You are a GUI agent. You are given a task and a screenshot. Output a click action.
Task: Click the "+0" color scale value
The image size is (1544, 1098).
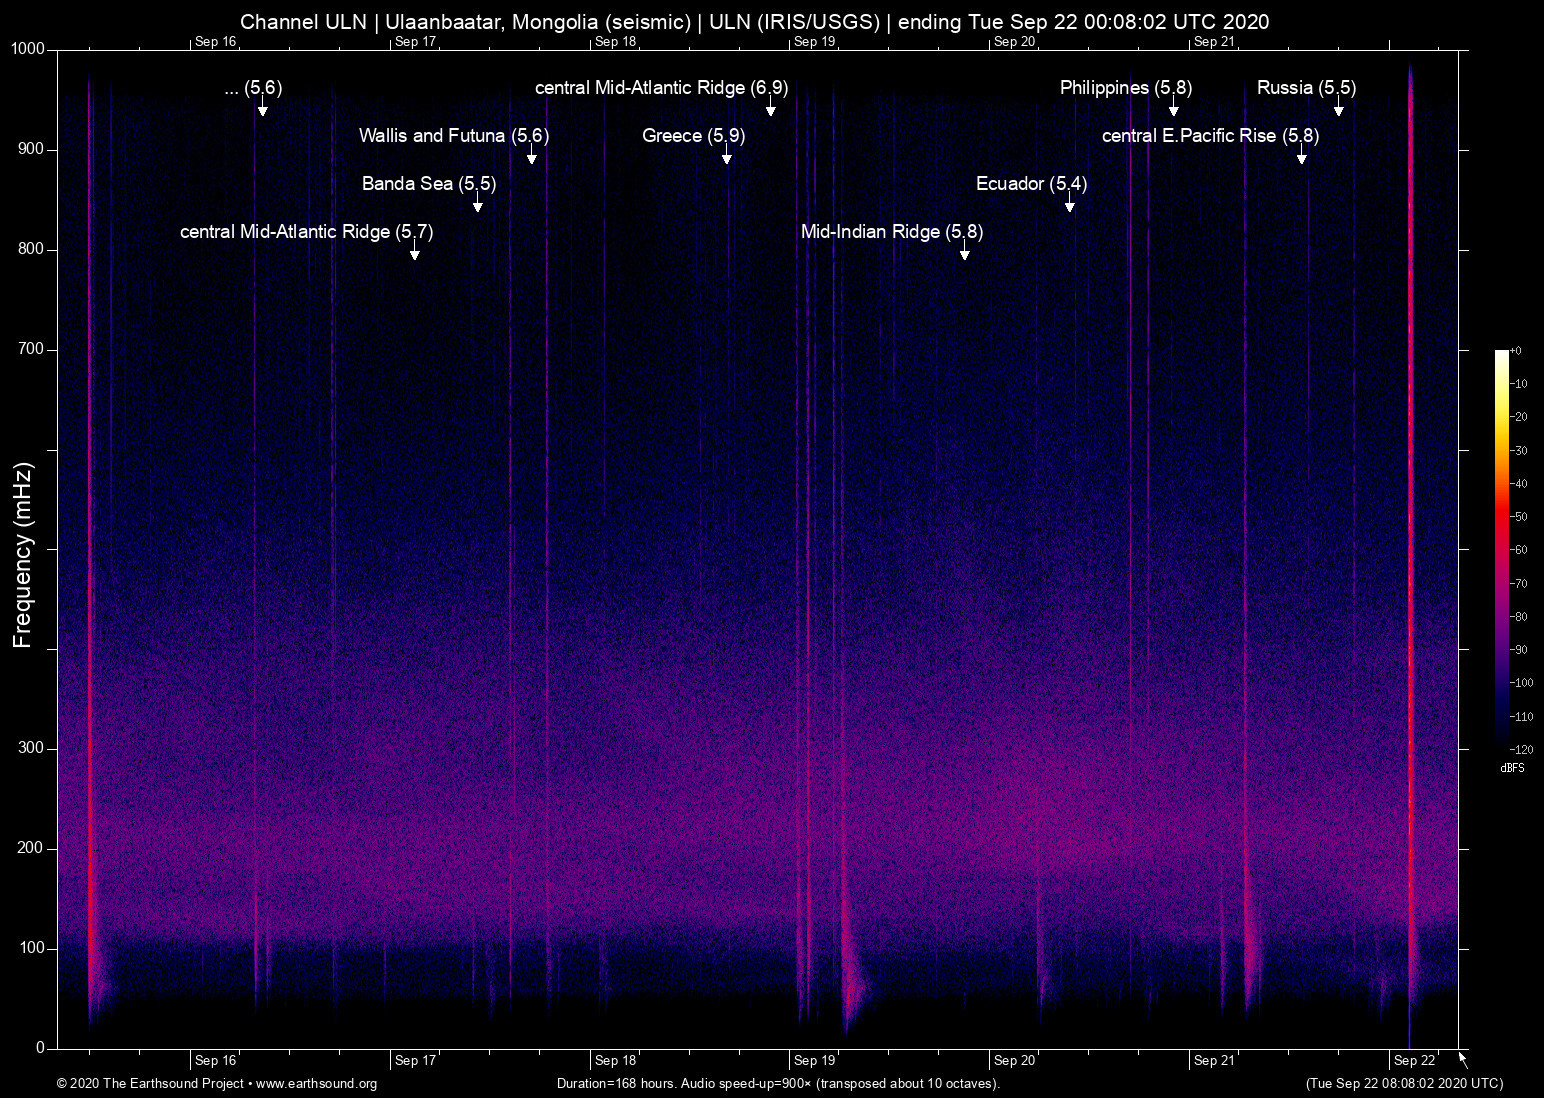[x=1515, y=351]
